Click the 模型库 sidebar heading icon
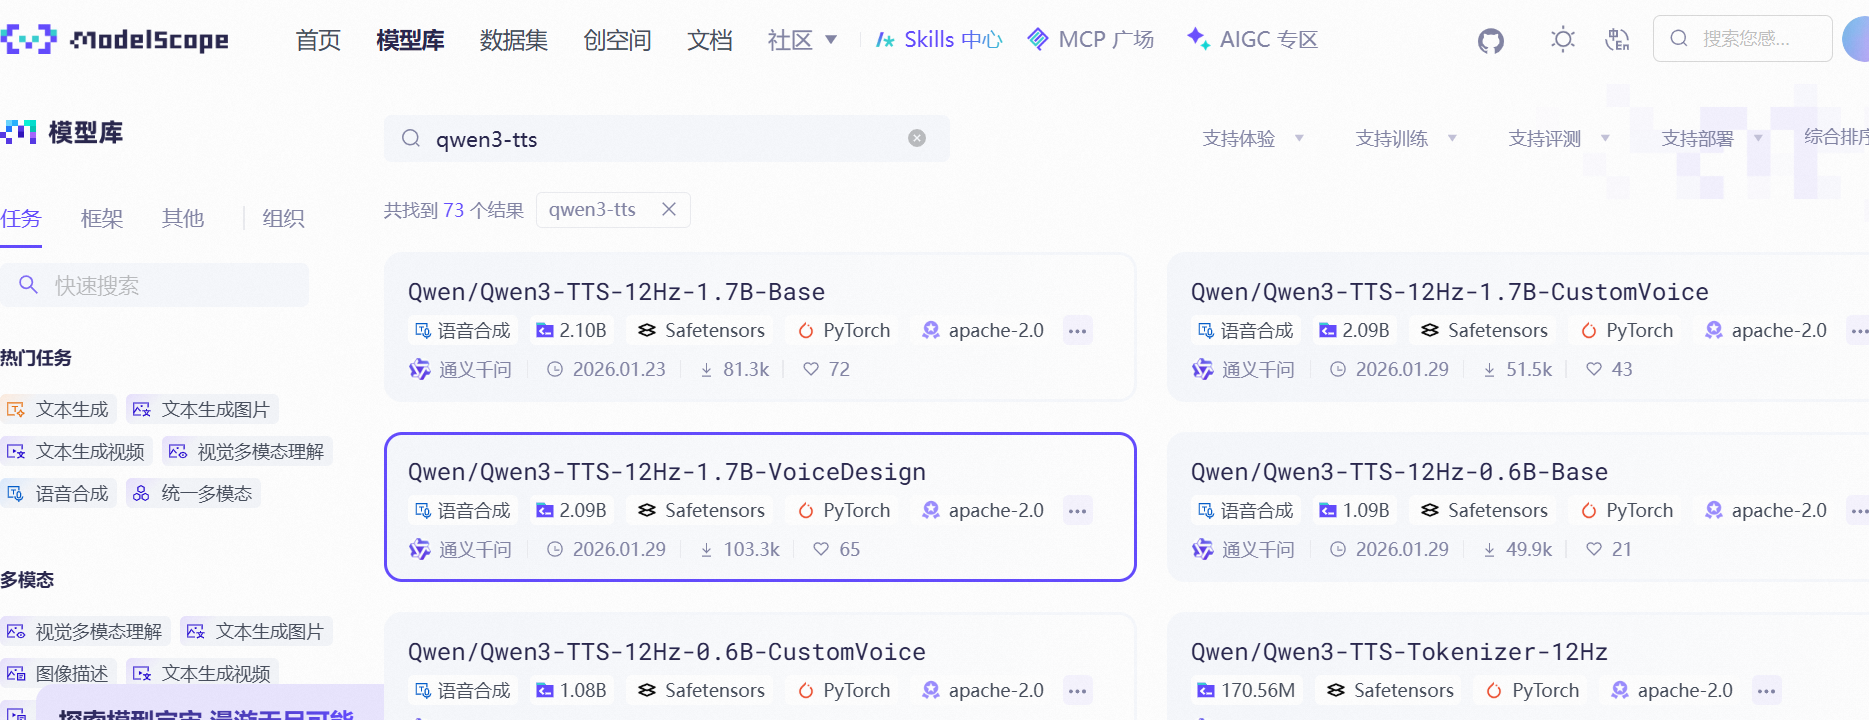The width and height of the screenshot is (1869, 720). tap(19, 132)
